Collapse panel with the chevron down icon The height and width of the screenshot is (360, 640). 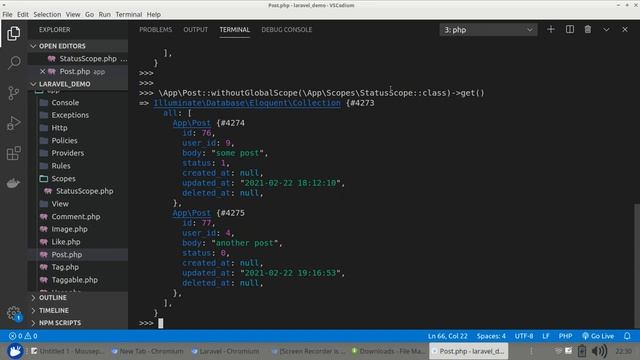[607, 29]
